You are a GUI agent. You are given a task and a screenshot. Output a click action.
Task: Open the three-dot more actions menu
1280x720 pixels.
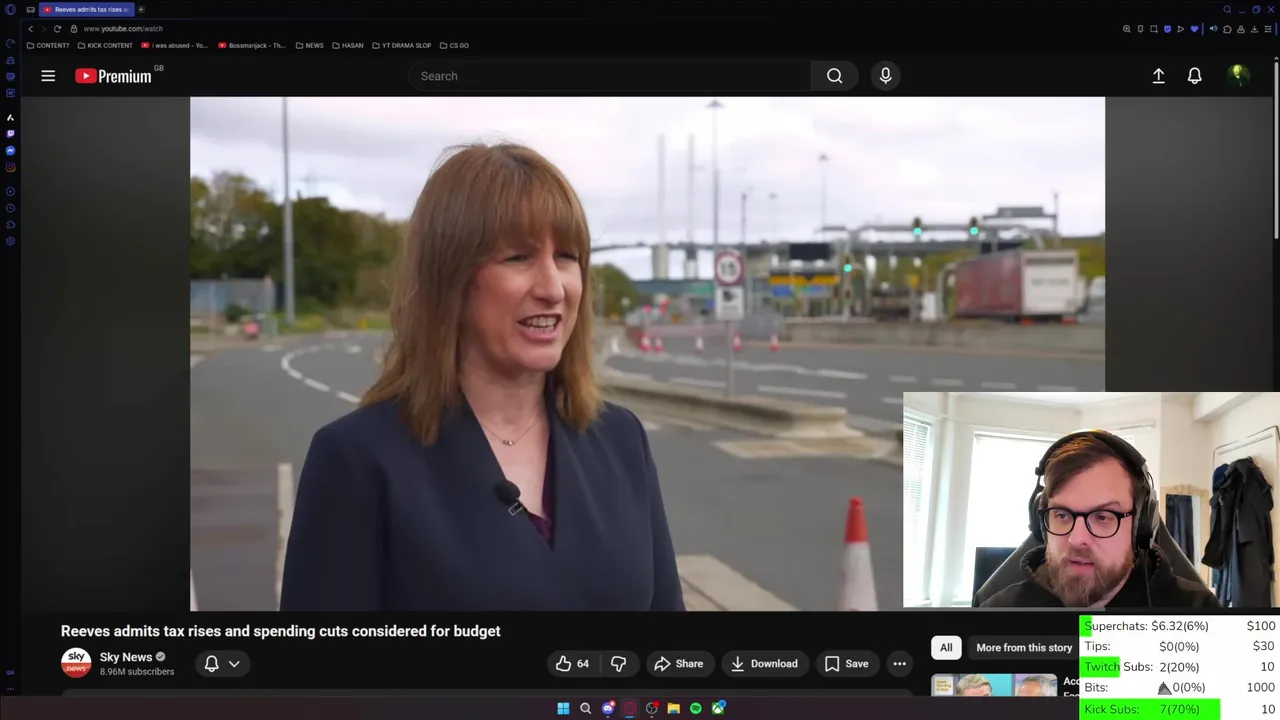(x=899, y=664)
